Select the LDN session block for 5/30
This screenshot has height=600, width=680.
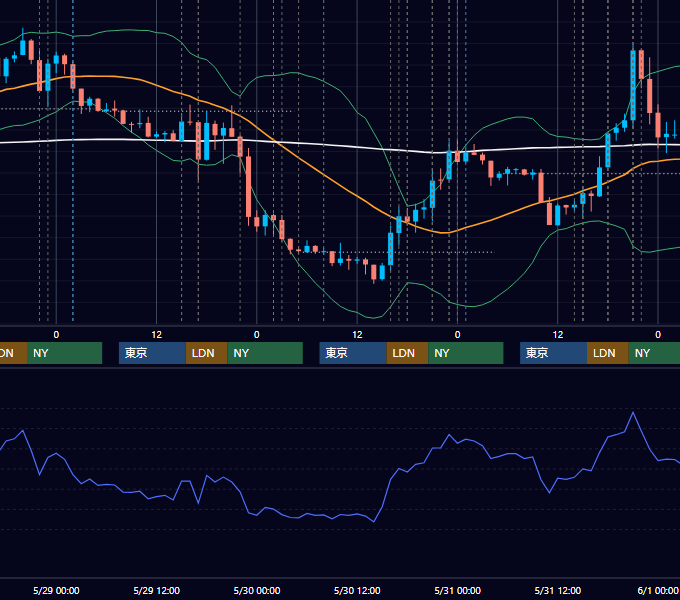[x=407, y=353]
